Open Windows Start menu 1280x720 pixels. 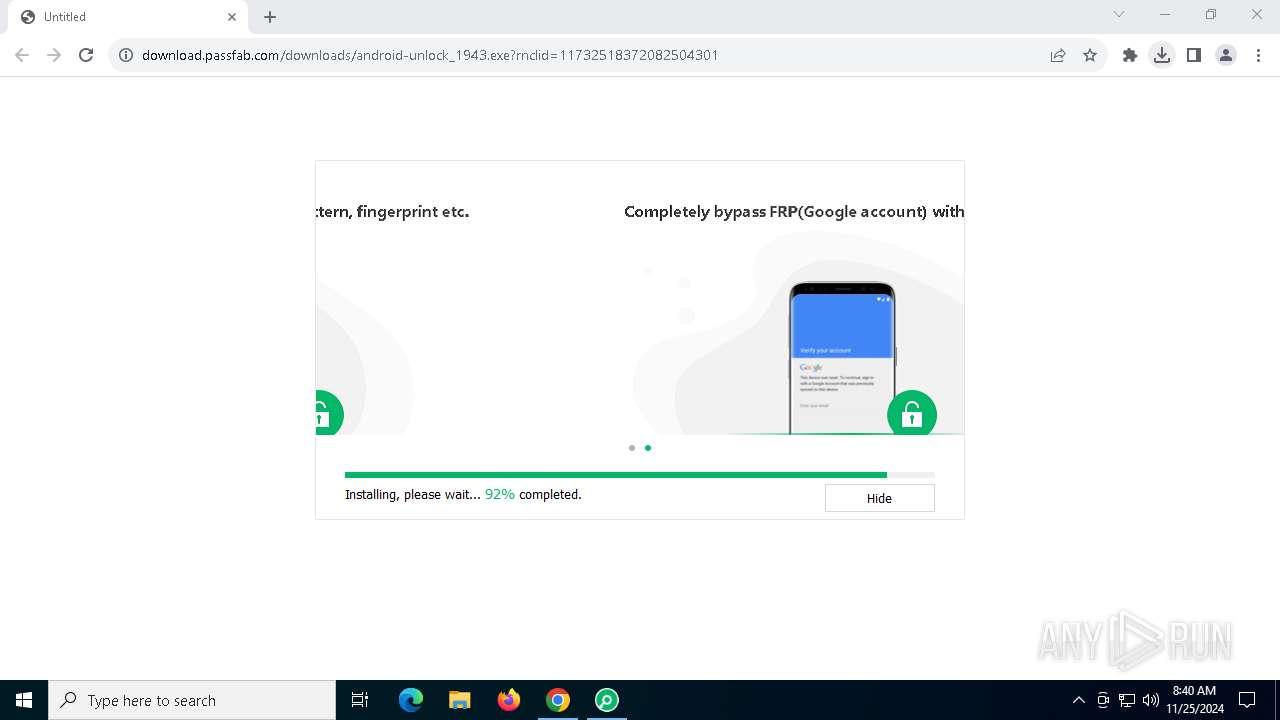coord(24,700)
